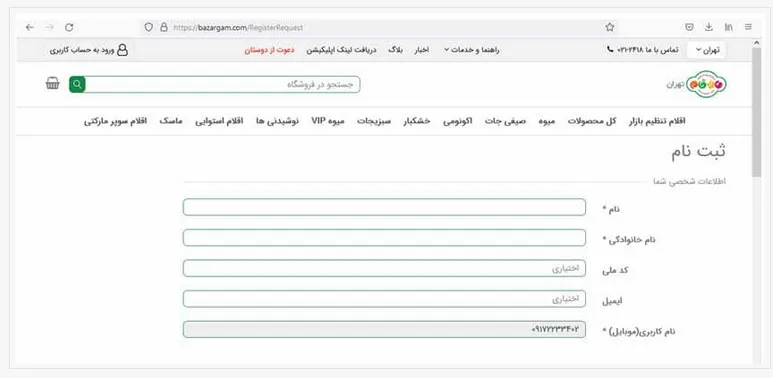Reload the page with the refresh icon

[x=69, y=28]
